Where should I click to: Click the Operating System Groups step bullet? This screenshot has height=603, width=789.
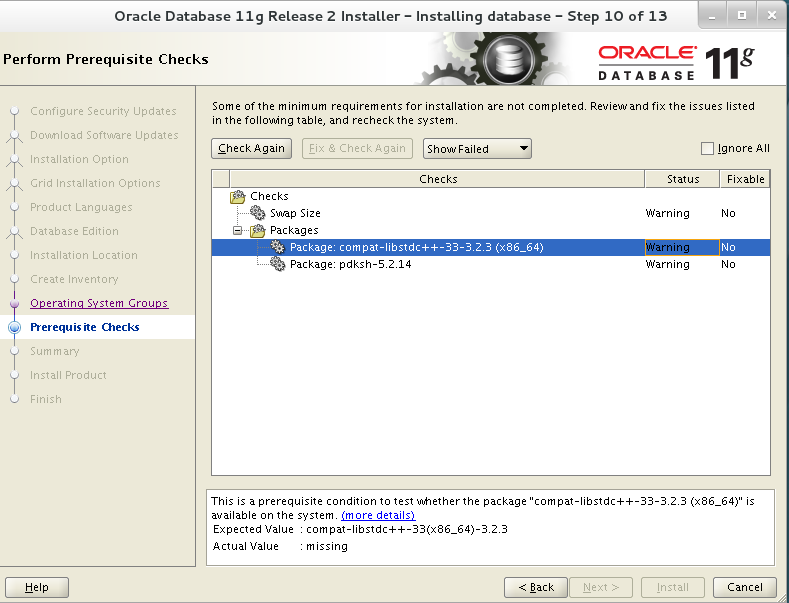tap(15, 303)
